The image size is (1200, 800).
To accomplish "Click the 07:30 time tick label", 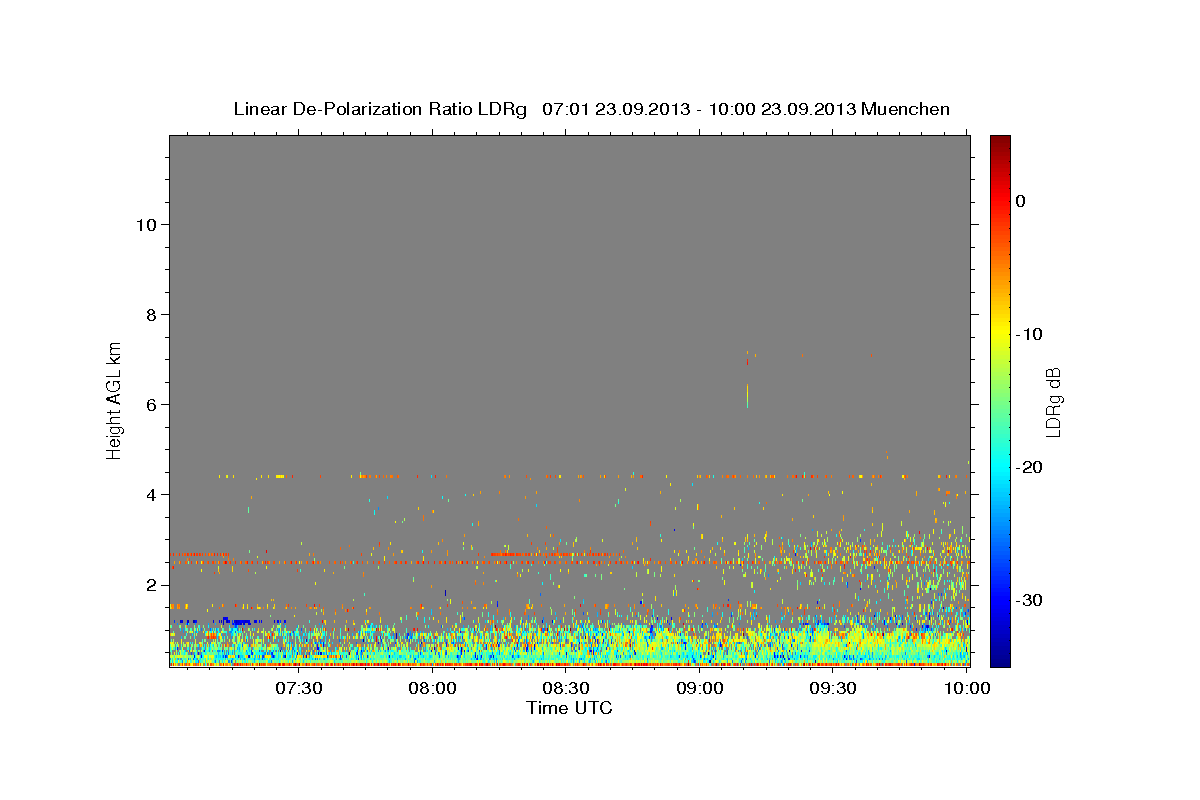I will point(299,689).
